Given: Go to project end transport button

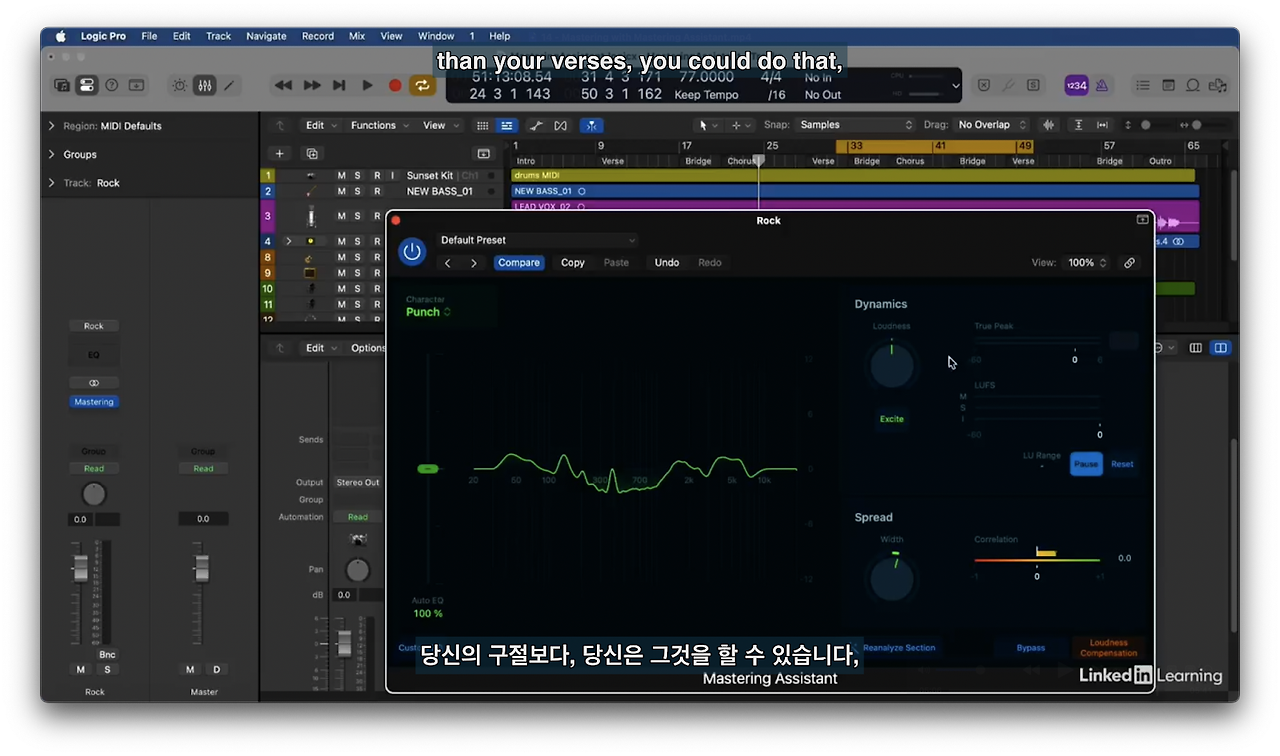Looking at the screenshot, I should pos(339,86).
